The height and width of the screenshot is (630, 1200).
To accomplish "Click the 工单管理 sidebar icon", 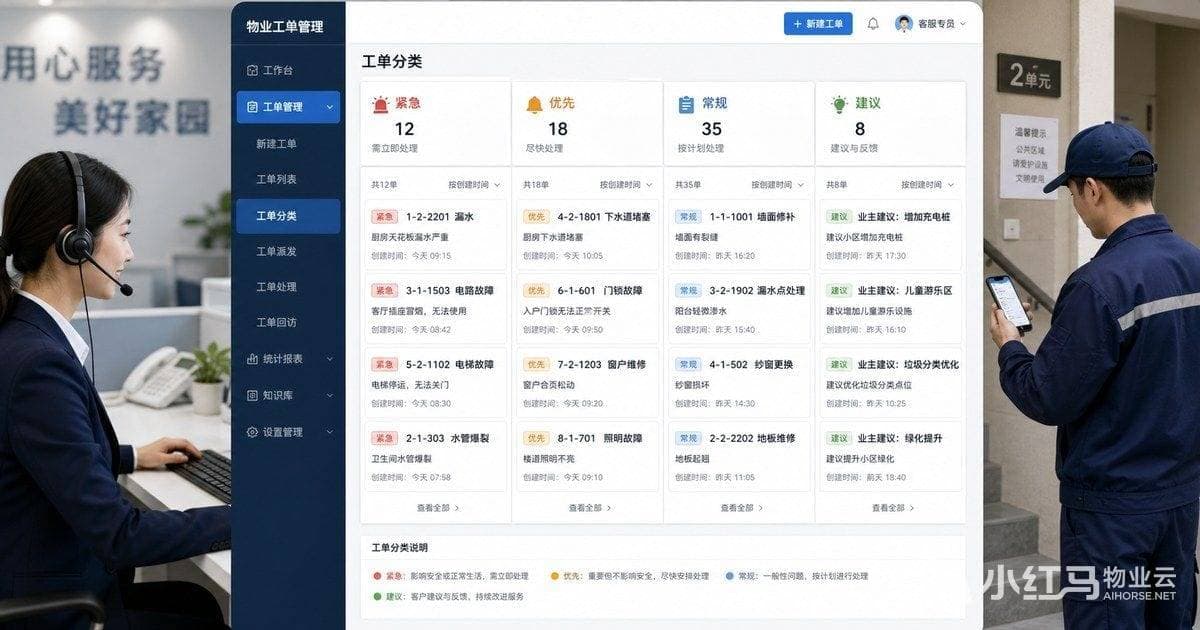I will [x=252, y=107].
